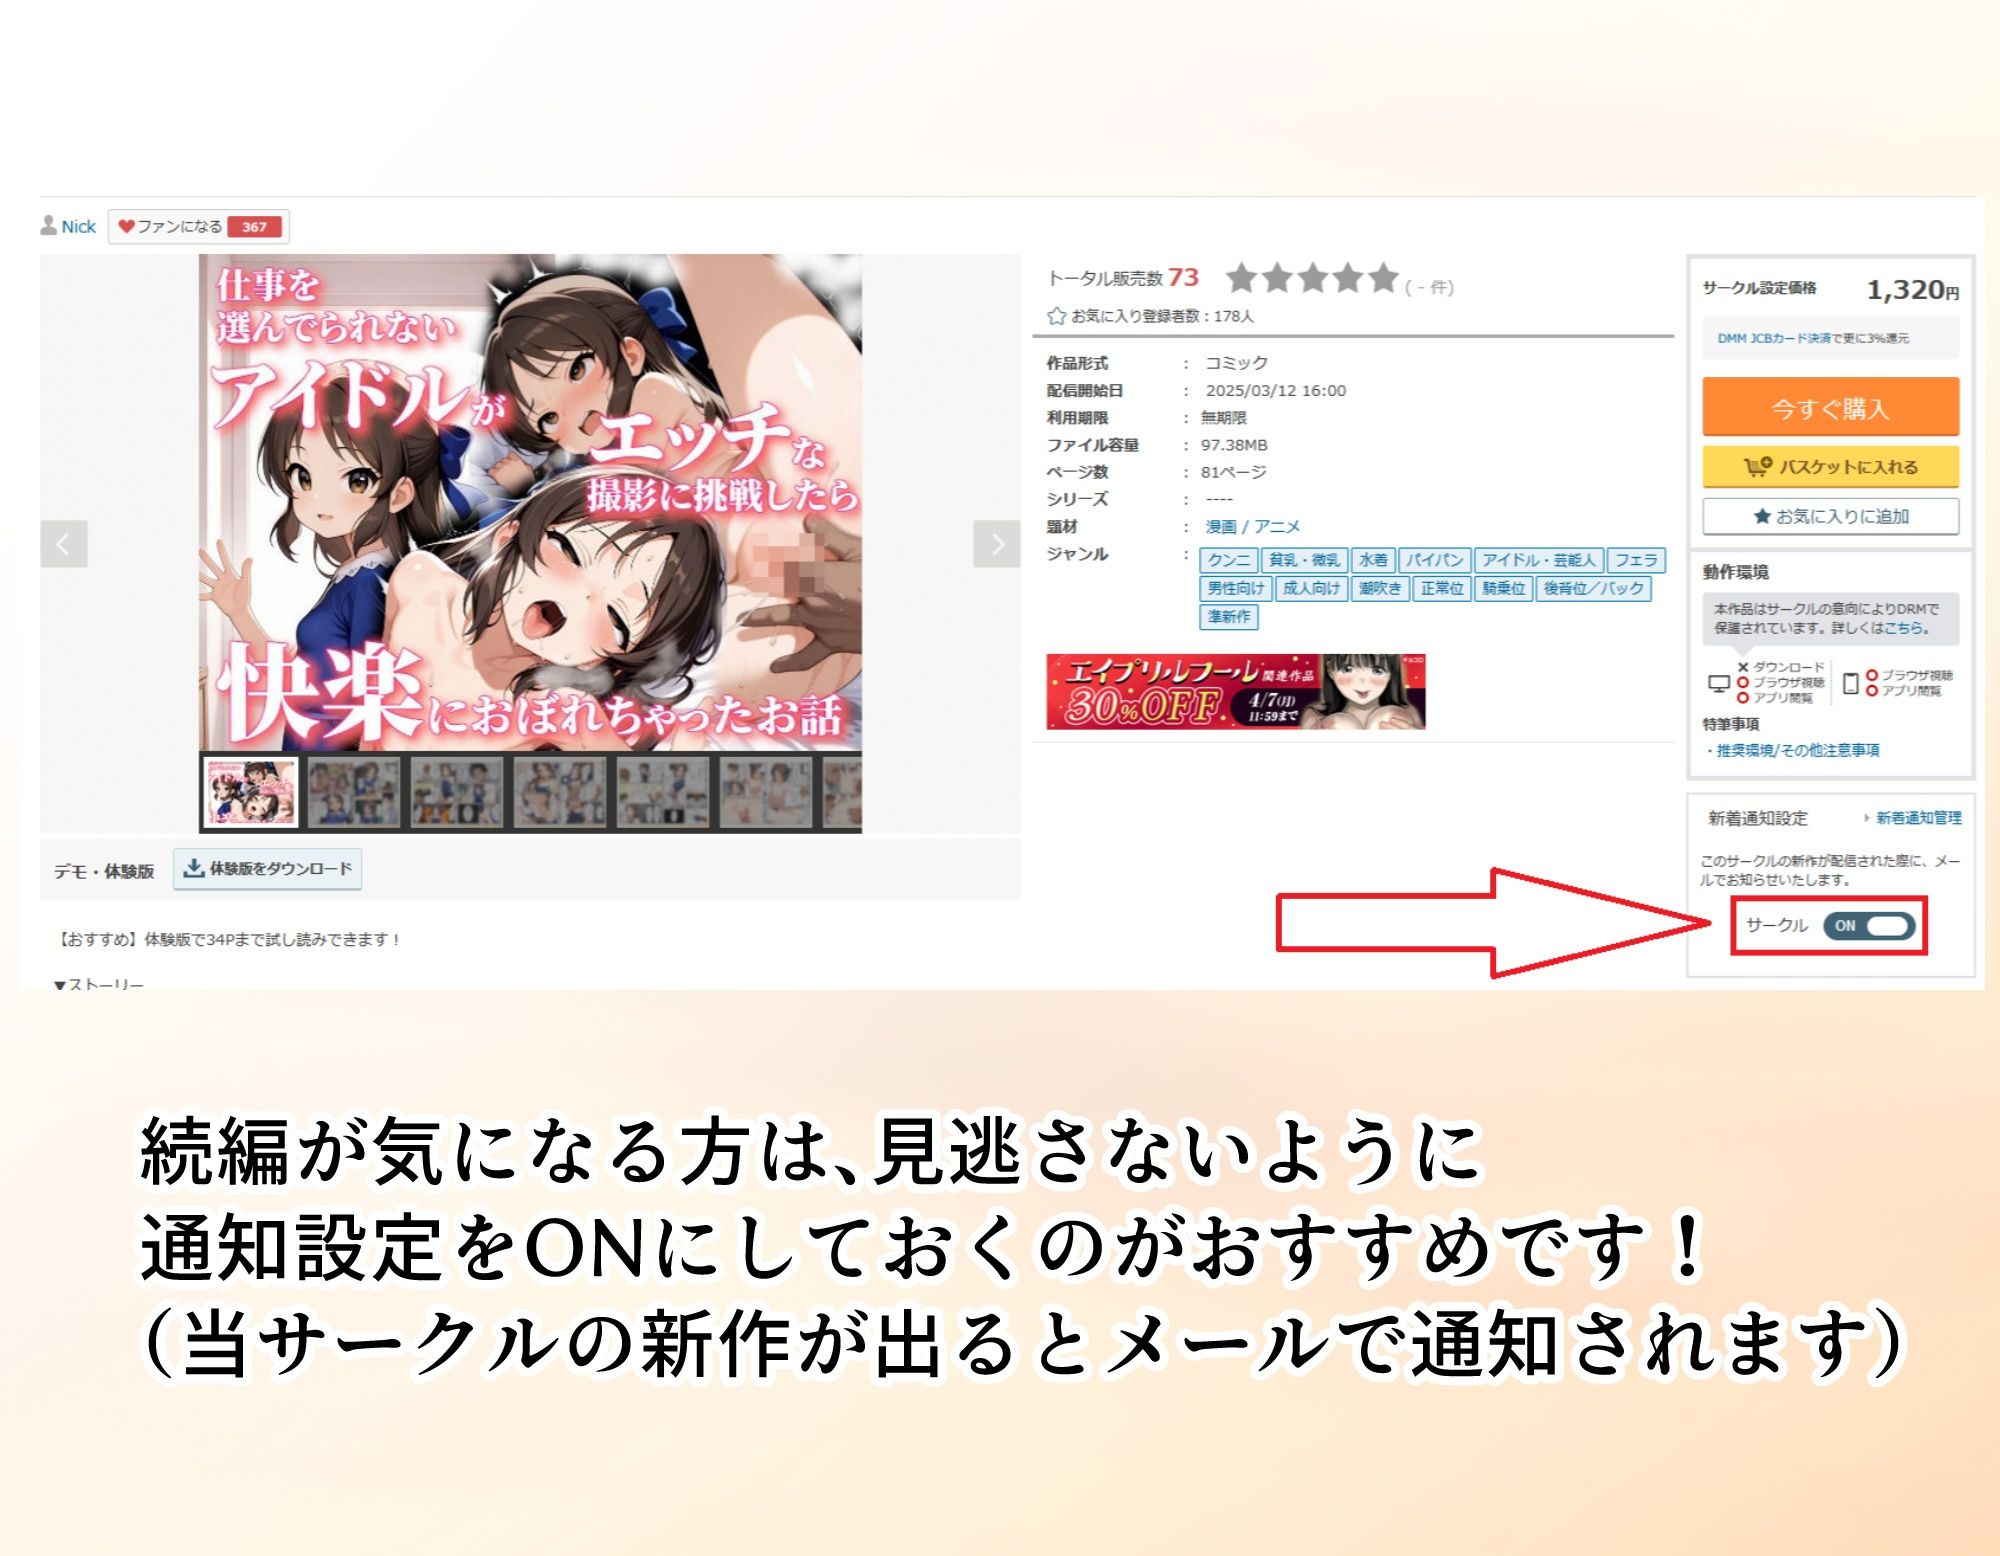Click the star rating icons
This screenshot has width=2000, height=1556.
[1311, 279]
